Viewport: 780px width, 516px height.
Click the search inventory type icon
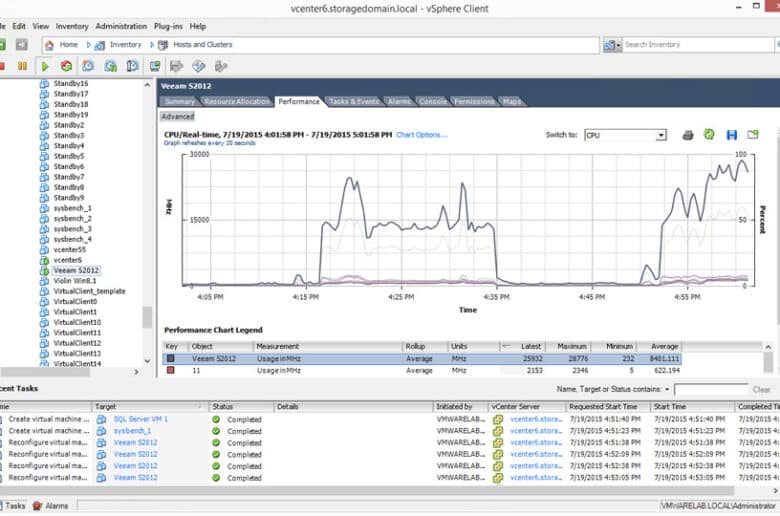pyautogui.click(x=609, y=45)
